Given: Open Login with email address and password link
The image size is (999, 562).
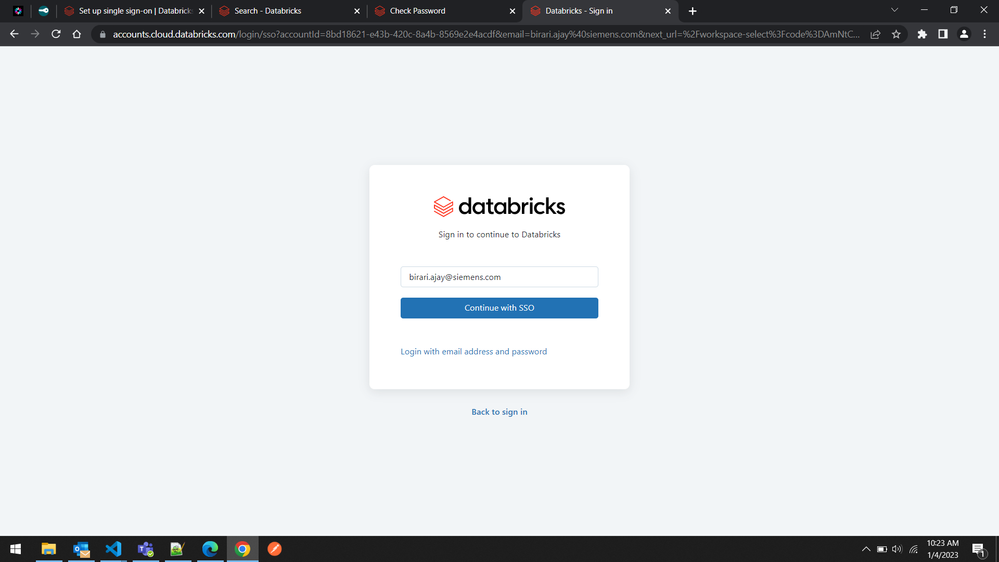Looking at the screenshot, I should tap(473, 352).
